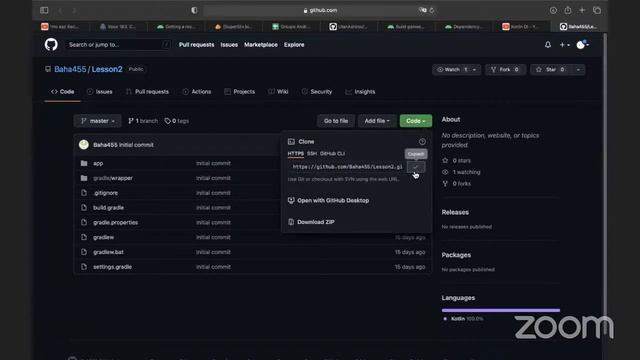Open the gradle.properties file
The image size is (640, 360).
click(116, 222)
